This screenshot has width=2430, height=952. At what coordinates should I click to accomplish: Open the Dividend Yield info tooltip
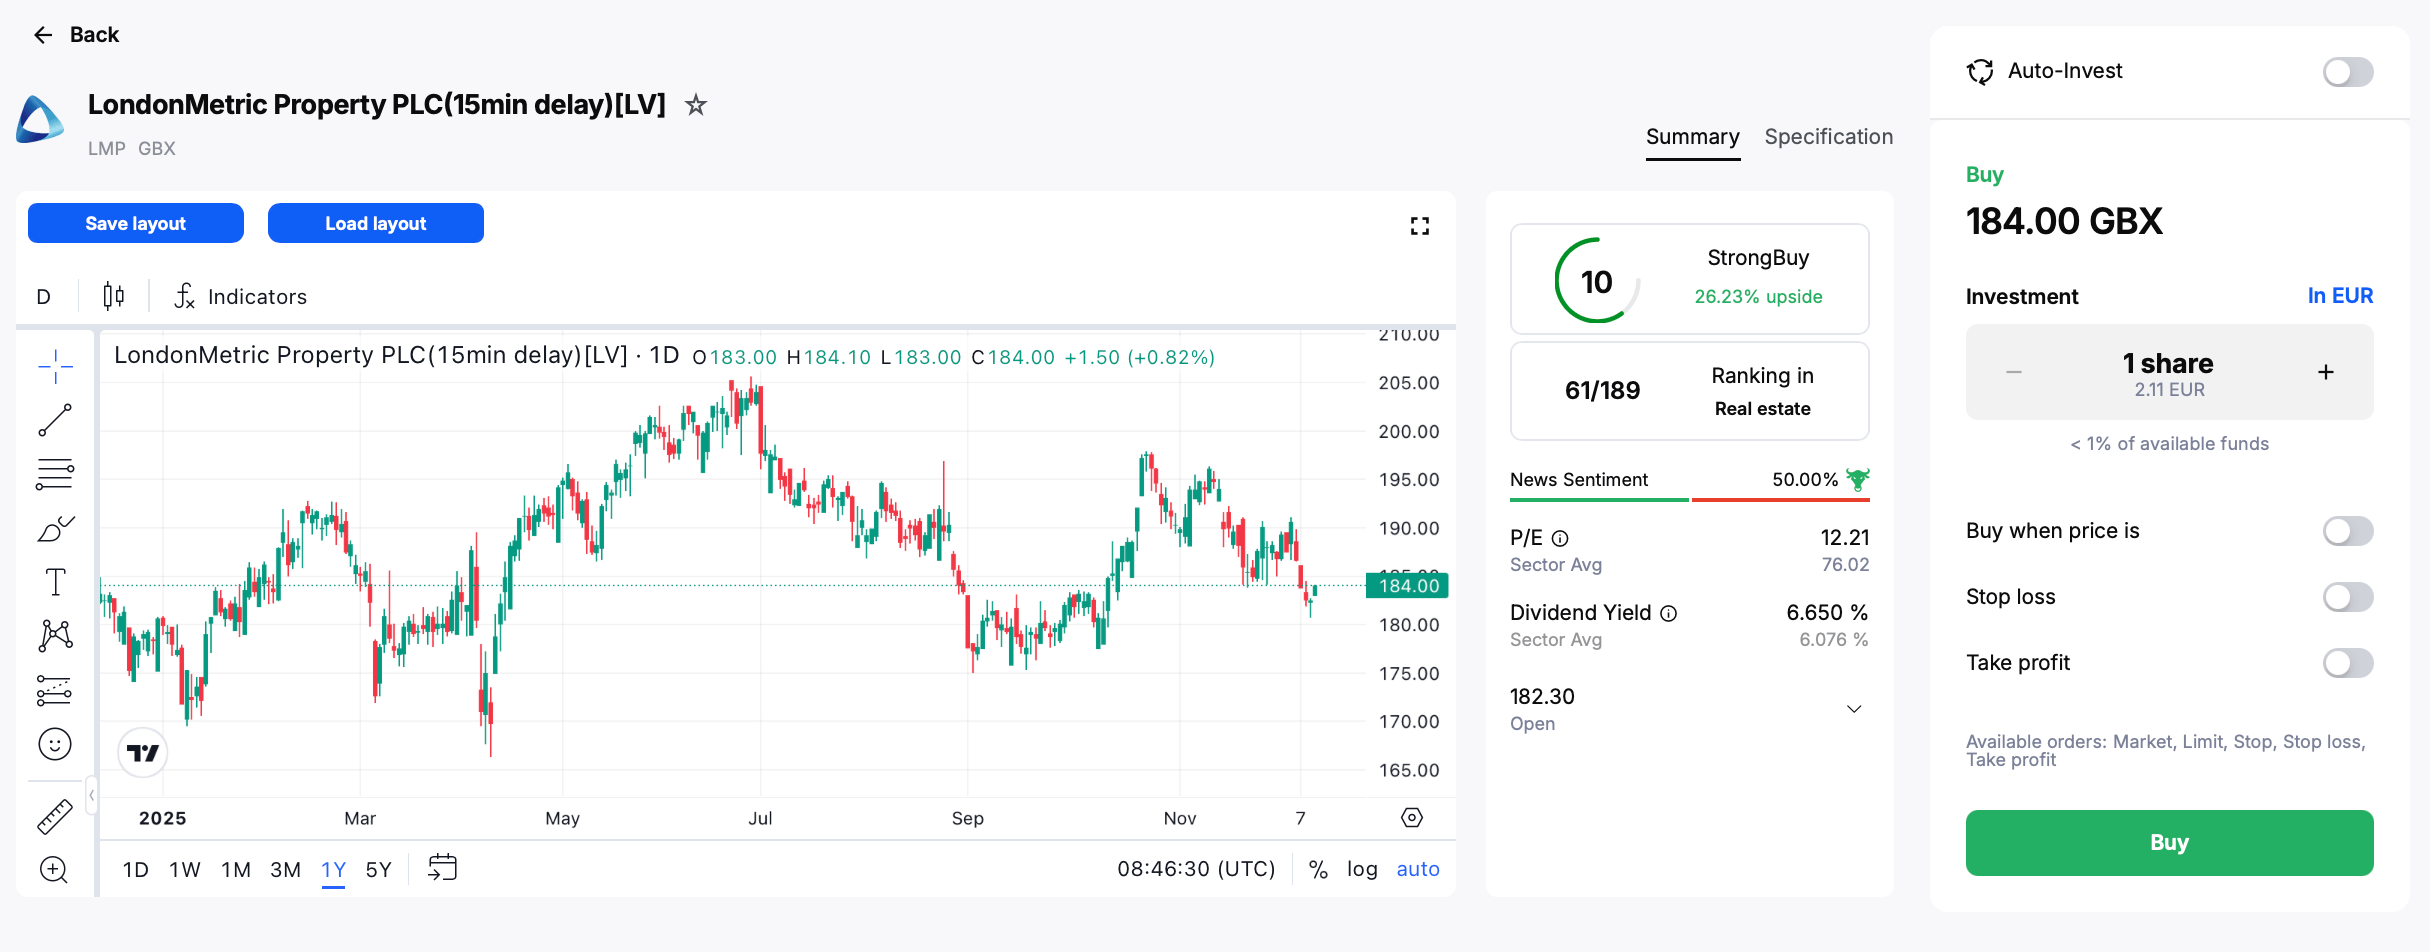(x=1669, y=613)
